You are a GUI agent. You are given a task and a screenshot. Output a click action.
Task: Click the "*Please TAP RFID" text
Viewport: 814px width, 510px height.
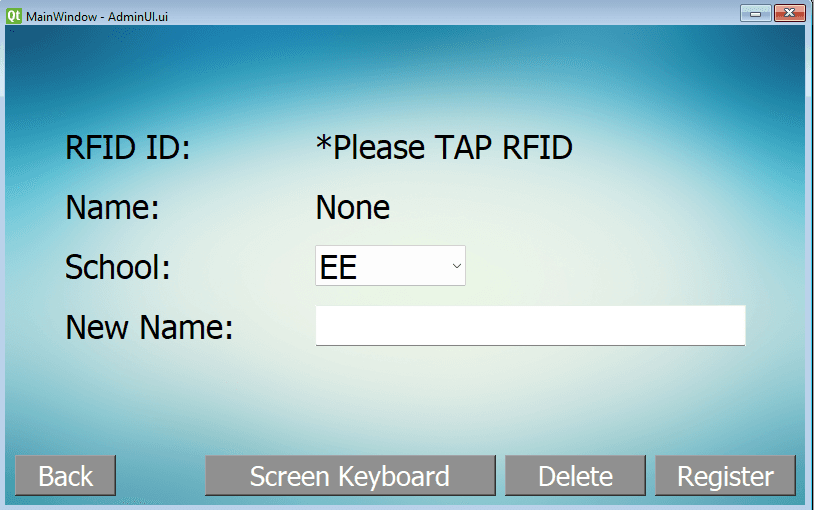[443, 148]
